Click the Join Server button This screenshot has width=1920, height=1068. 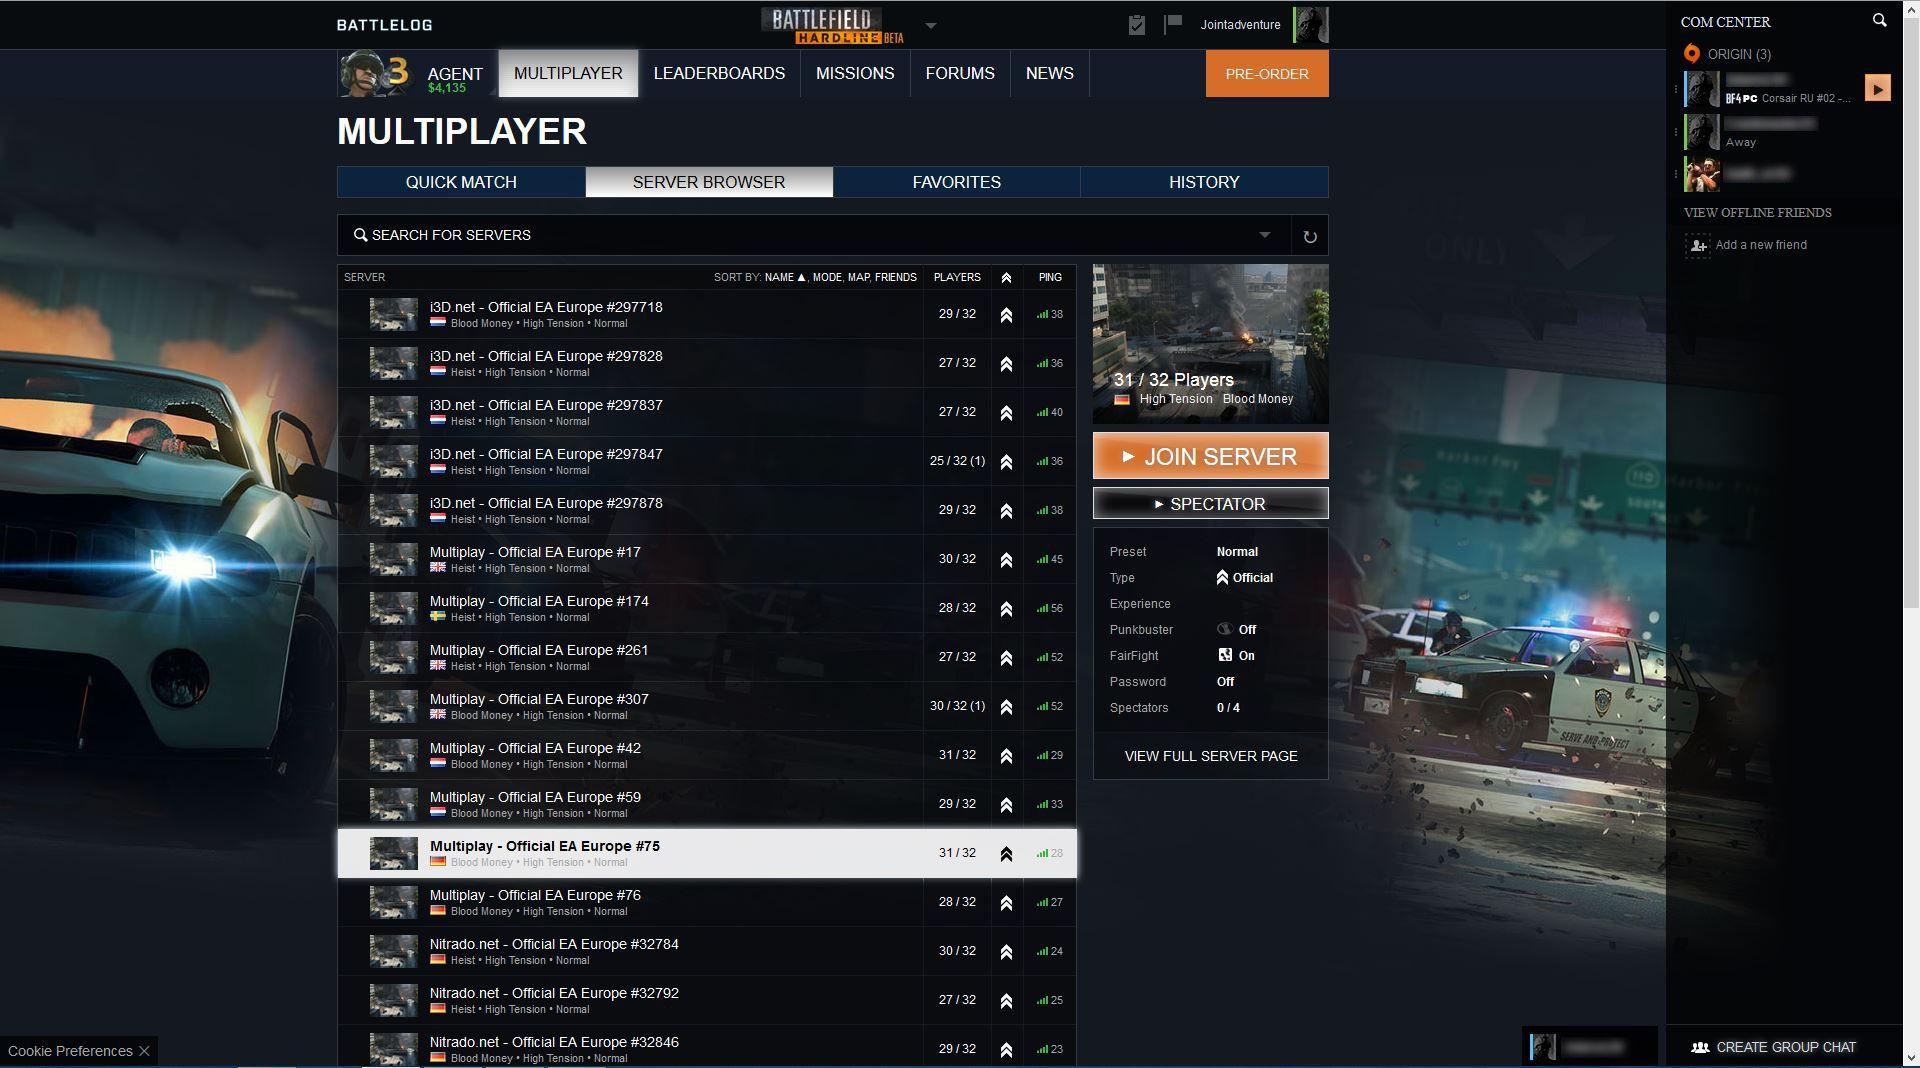(1210, 456)
